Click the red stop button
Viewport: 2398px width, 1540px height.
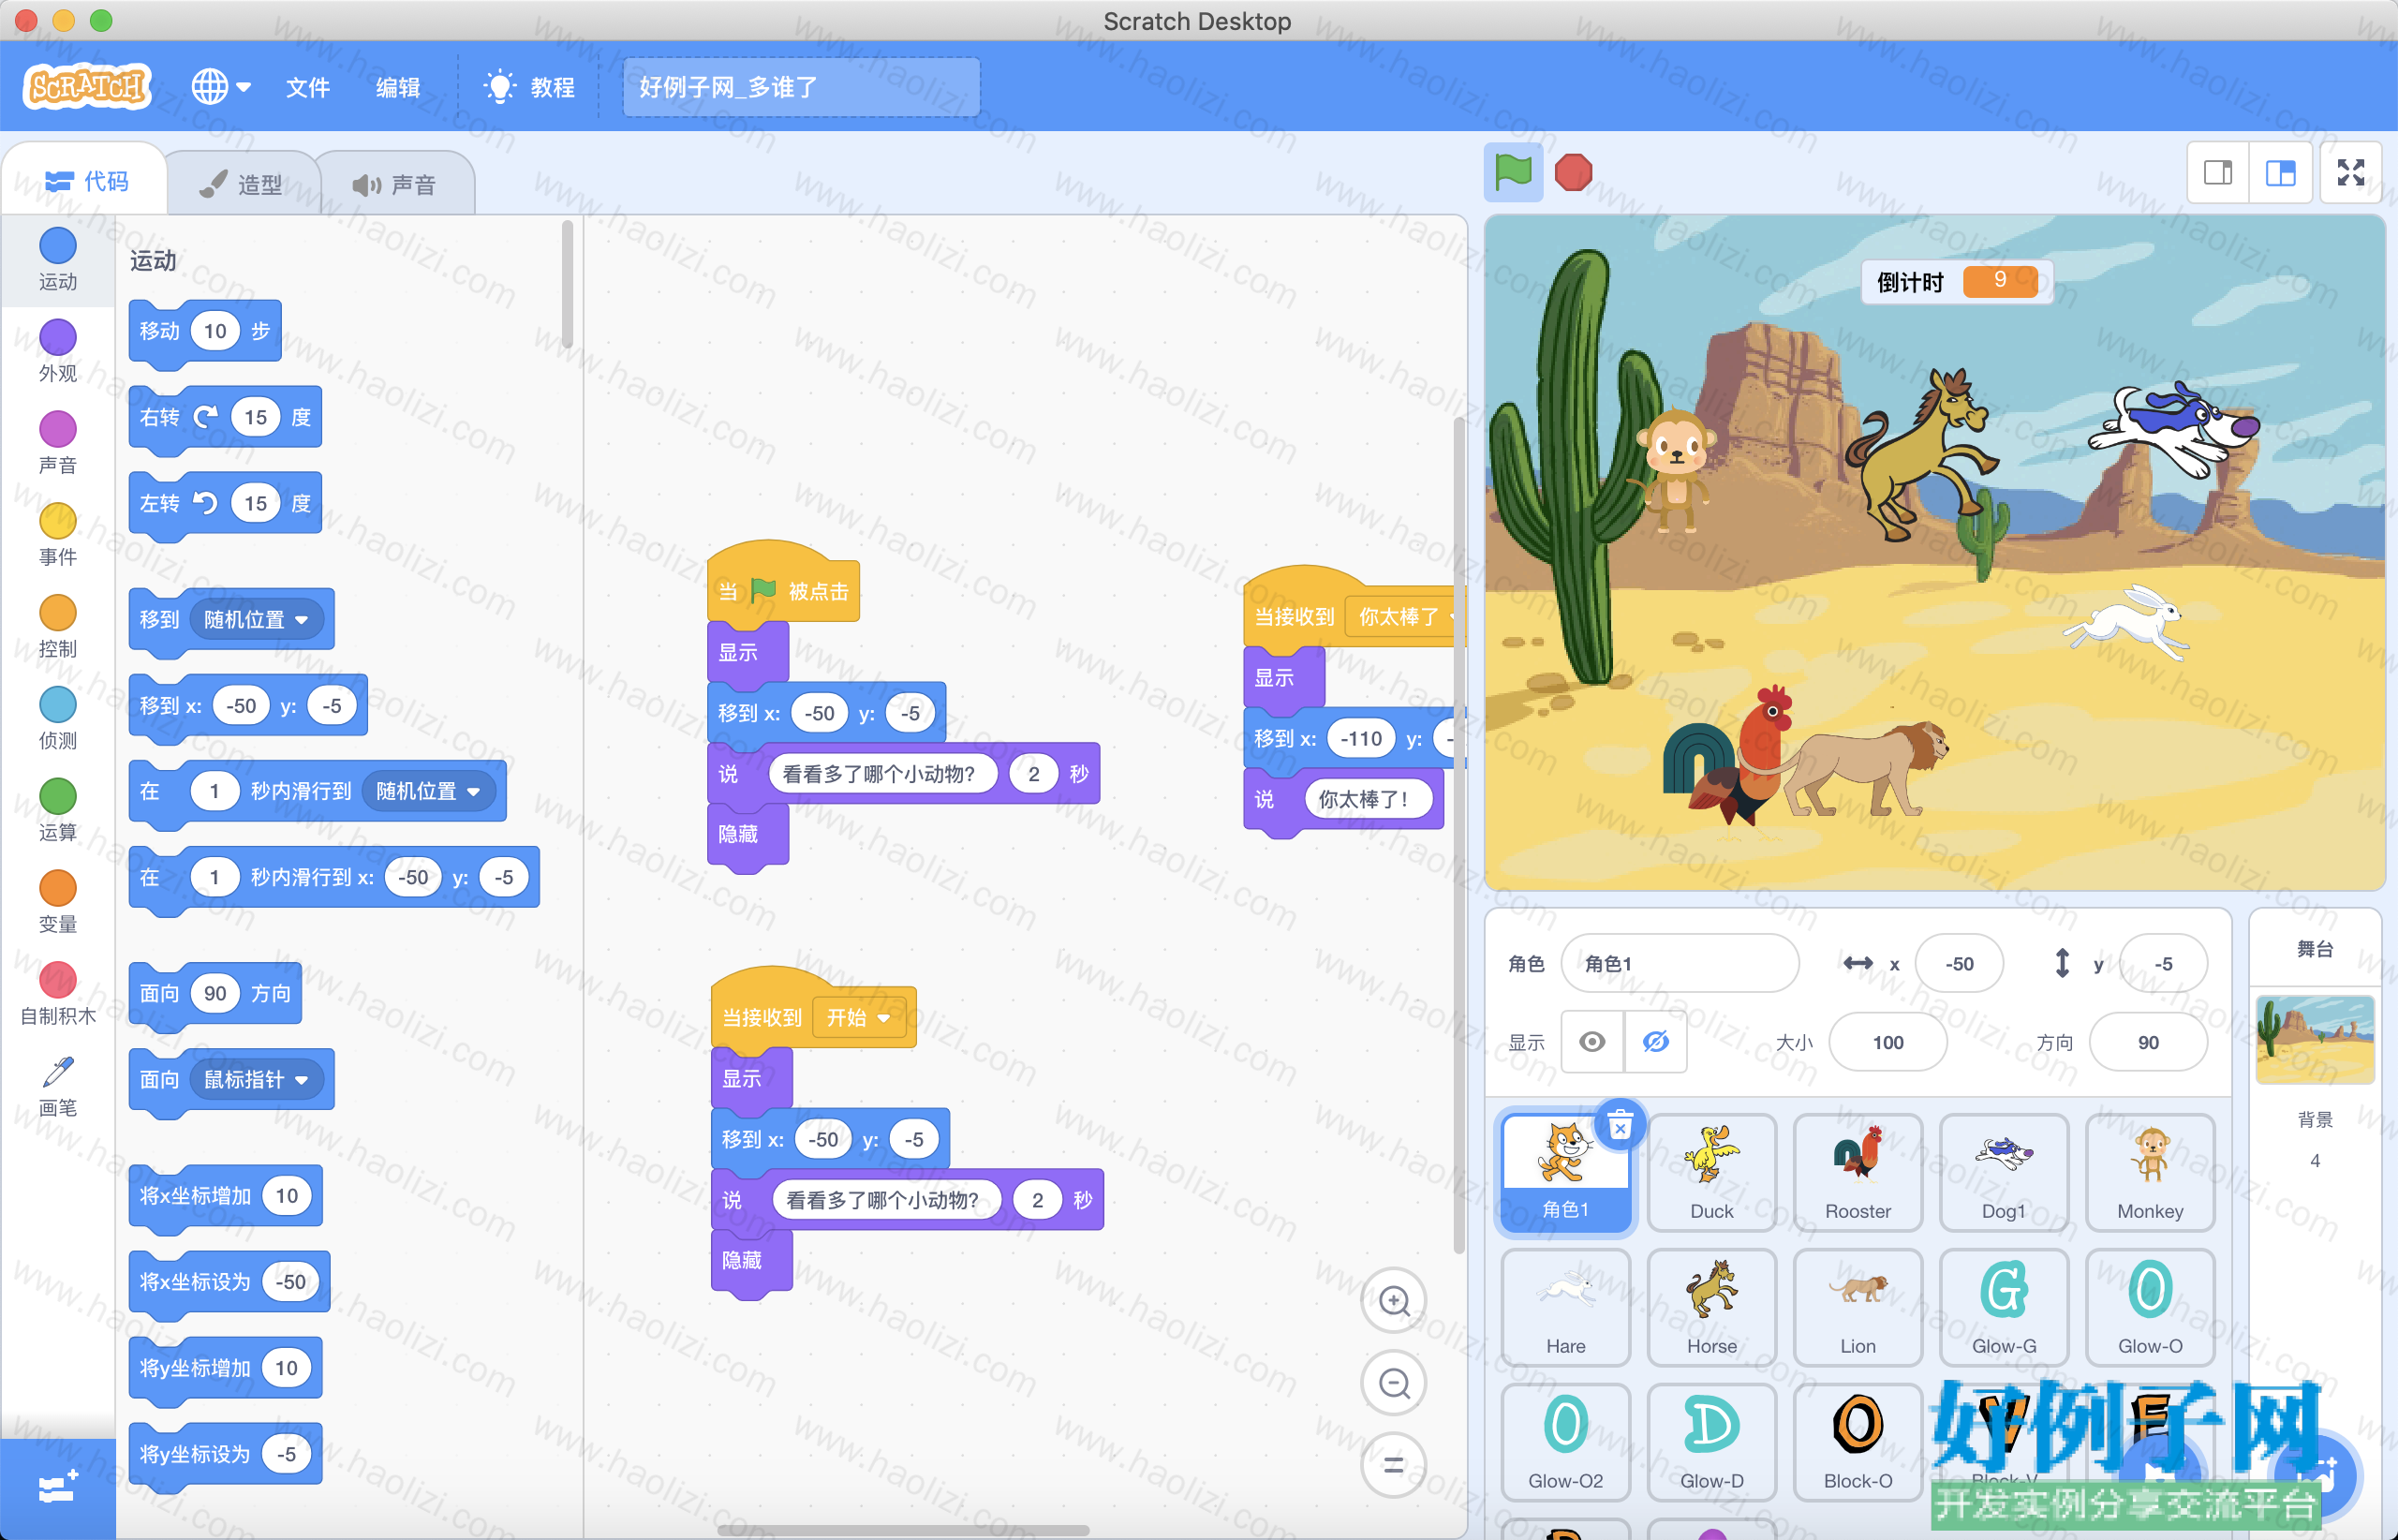pos(1573,172)
